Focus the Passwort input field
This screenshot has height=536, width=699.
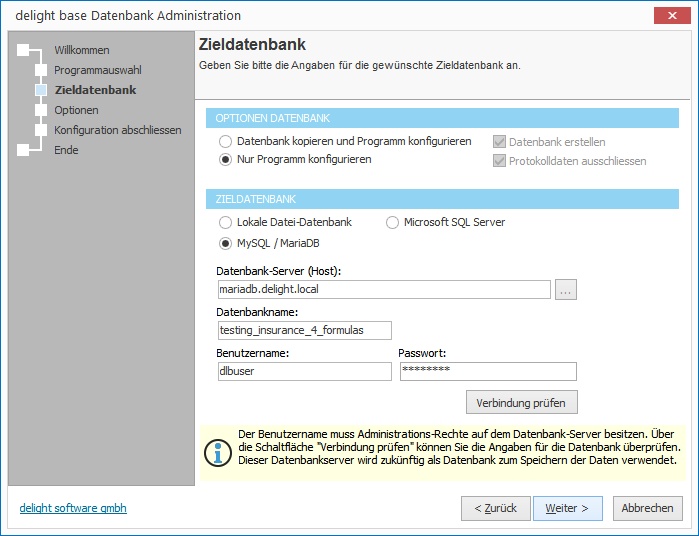(487, 371)
